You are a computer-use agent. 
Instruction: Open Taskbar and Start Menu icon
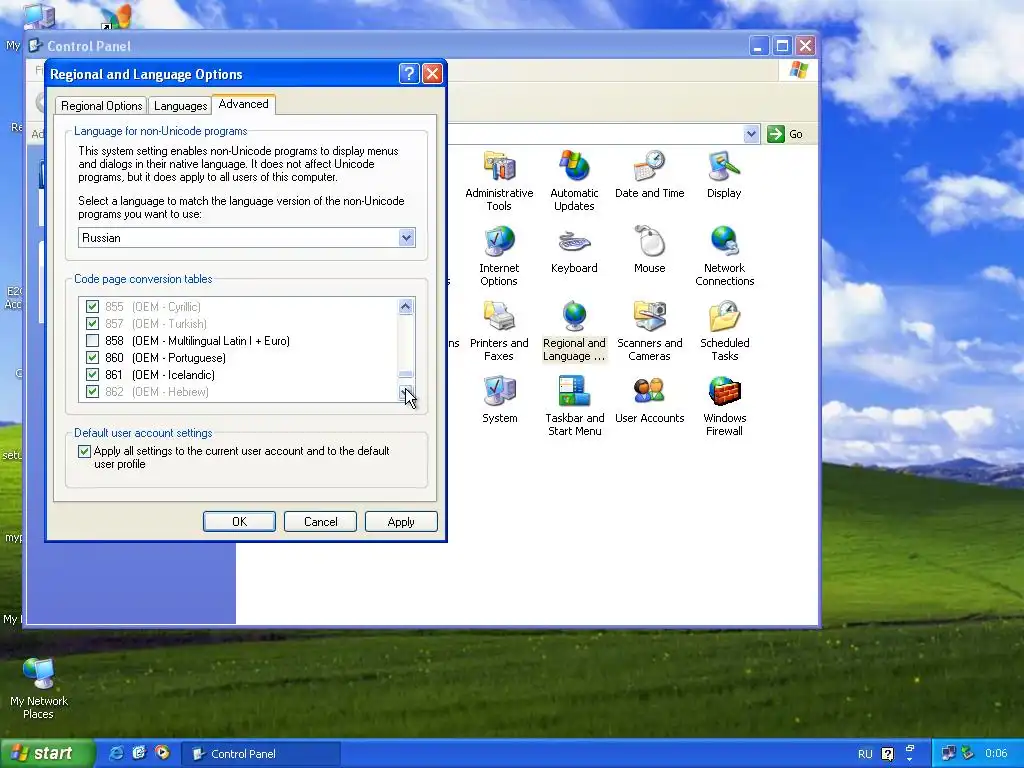click(575, 391)
